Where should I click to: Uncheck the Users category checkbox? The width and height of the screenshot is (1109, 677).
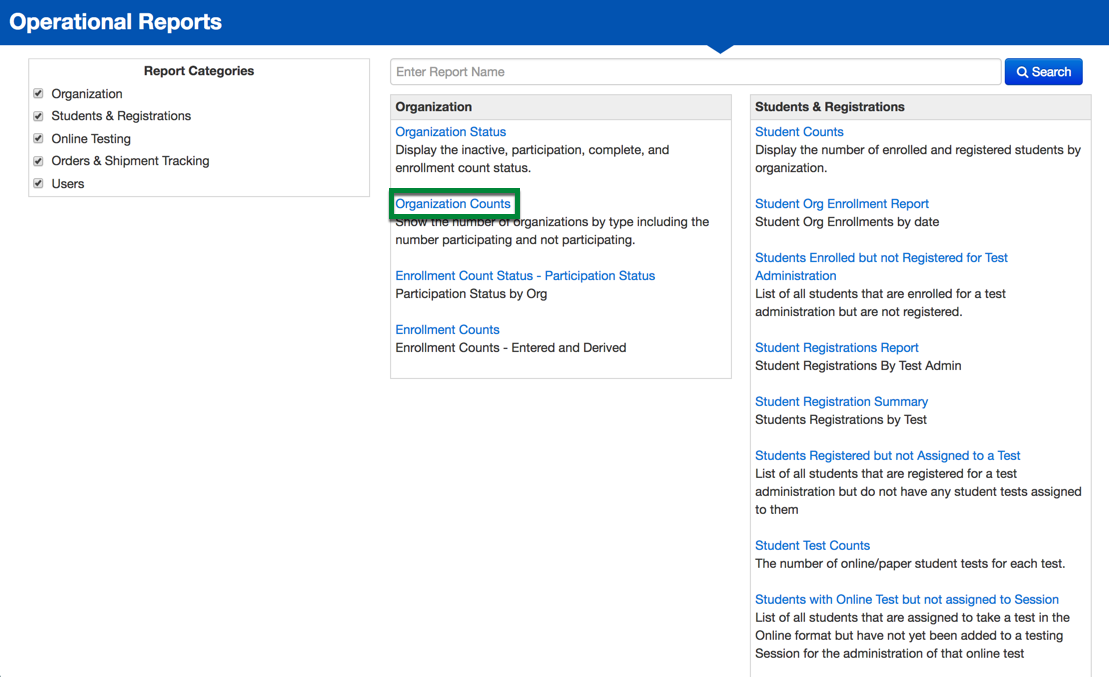click(39, 183)
